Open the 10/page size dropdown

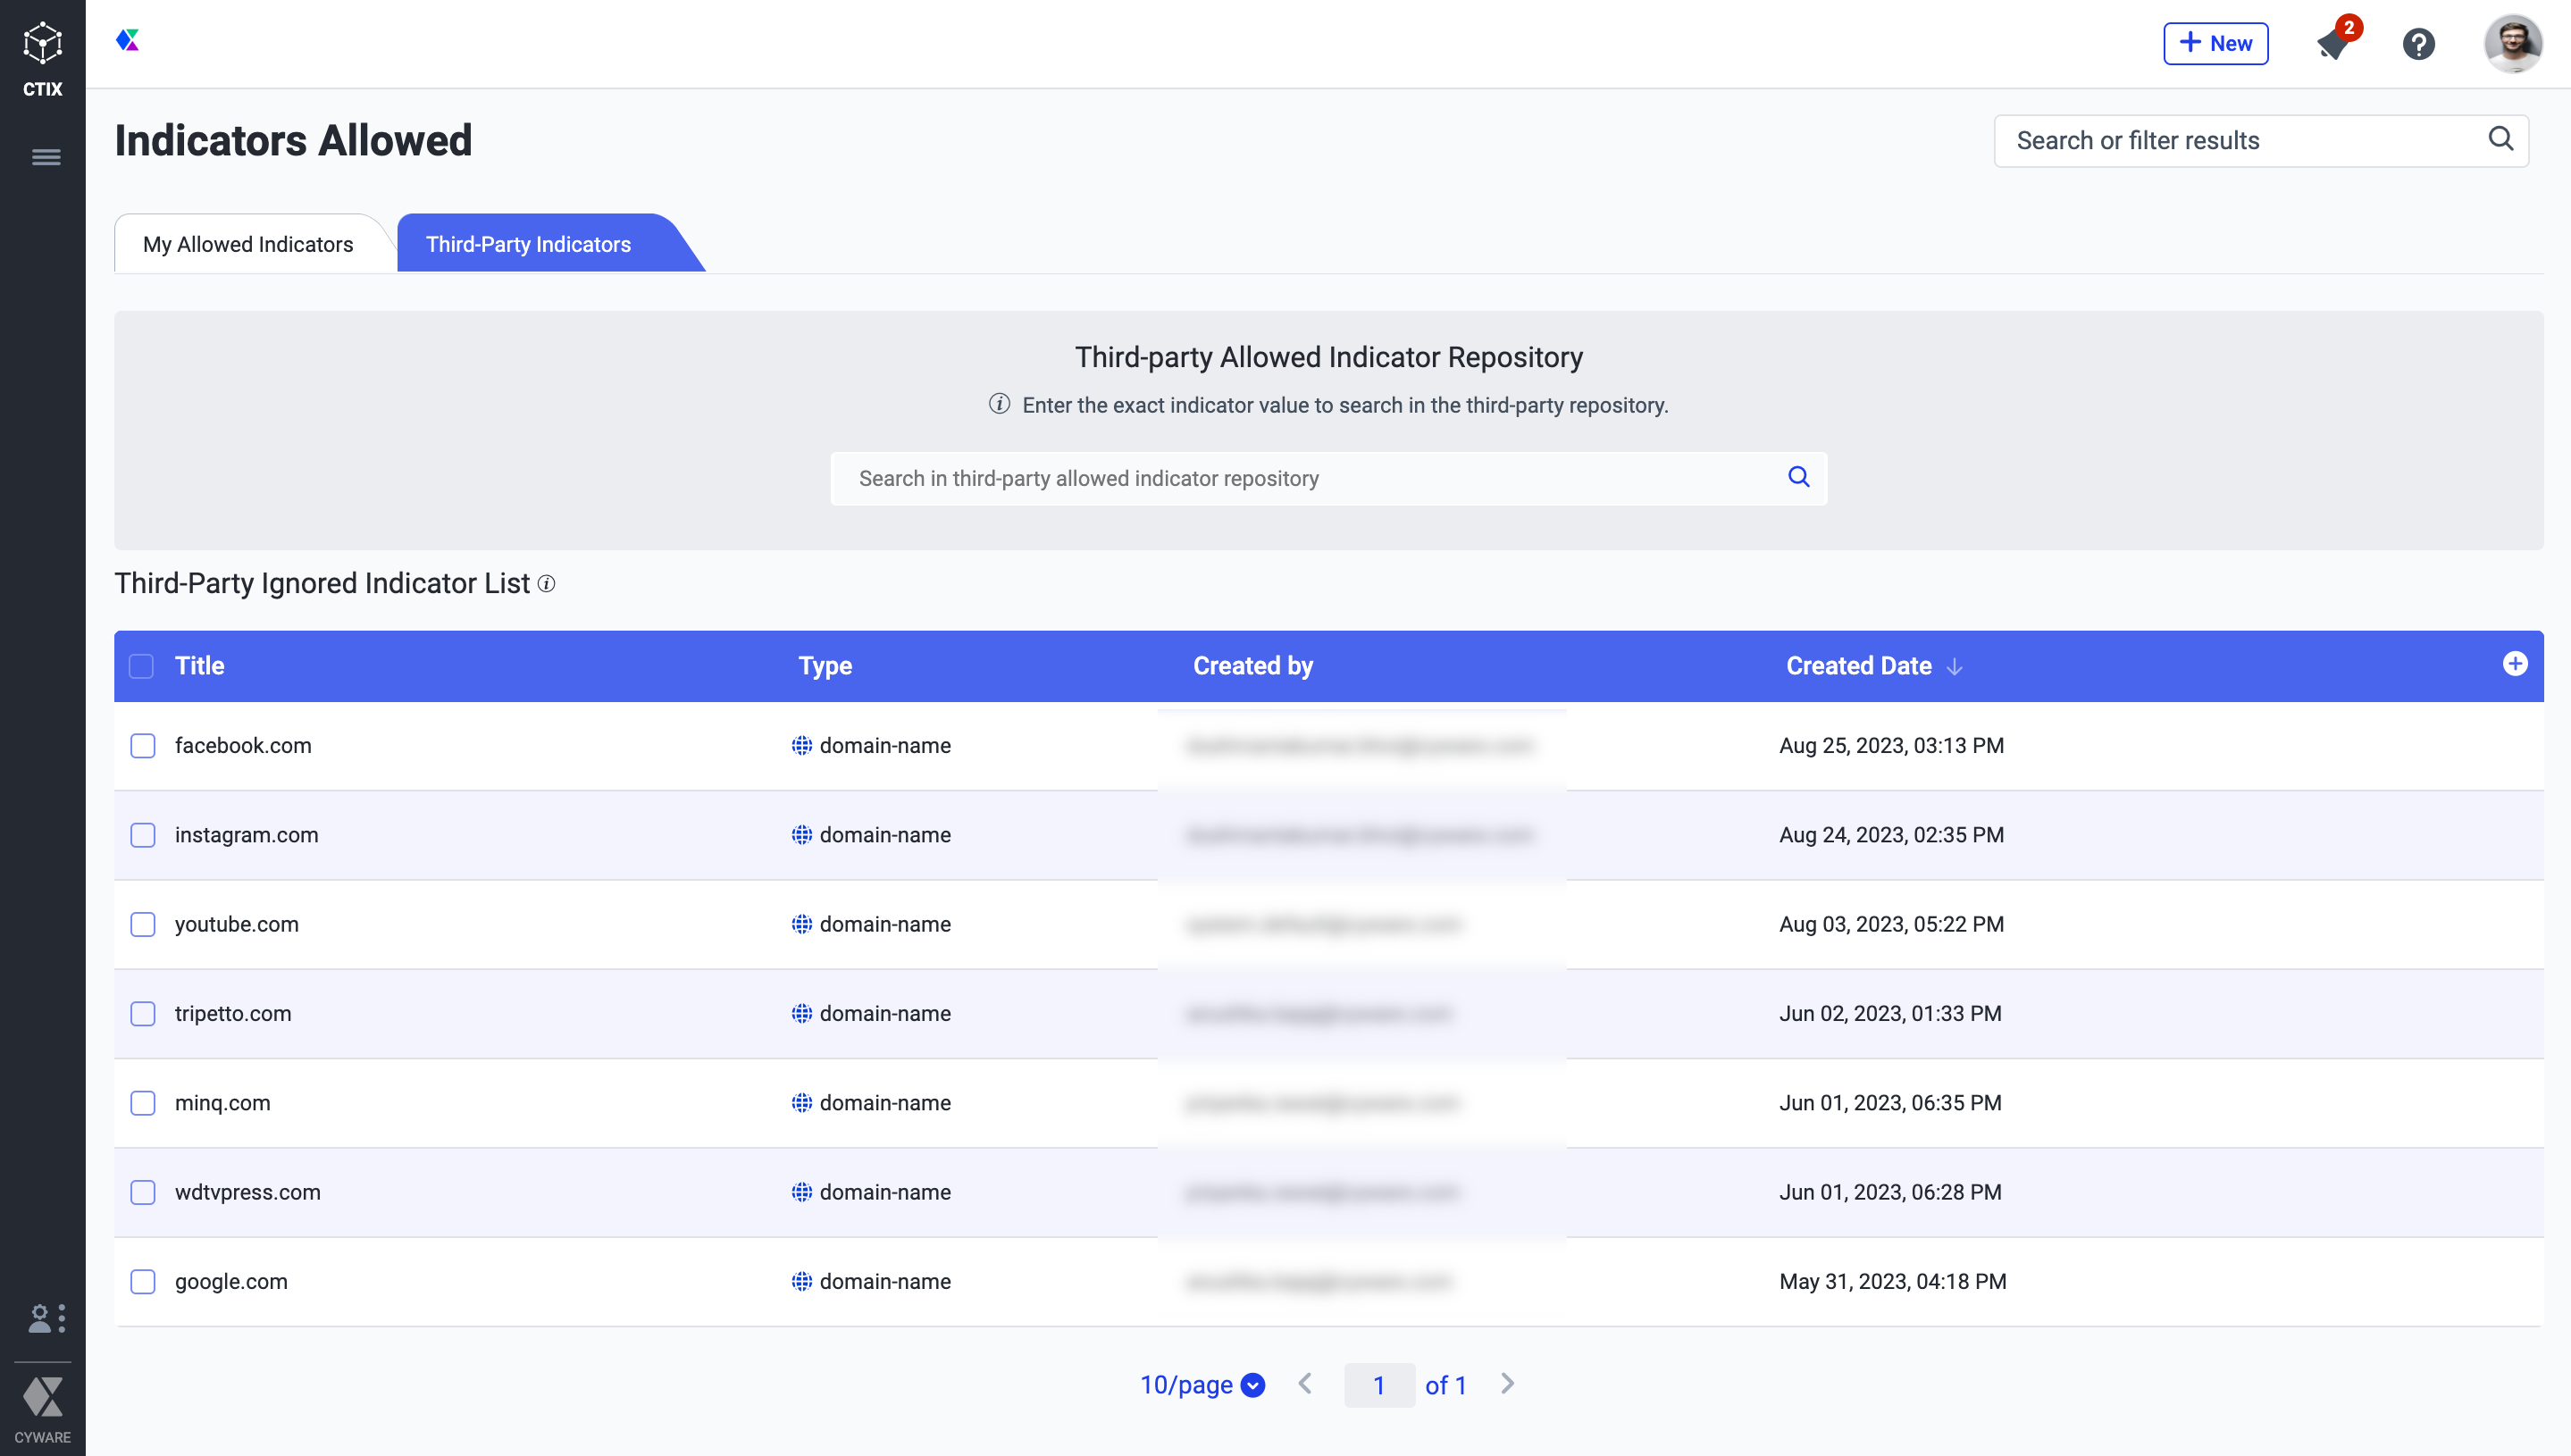tap(1202, 1385)
